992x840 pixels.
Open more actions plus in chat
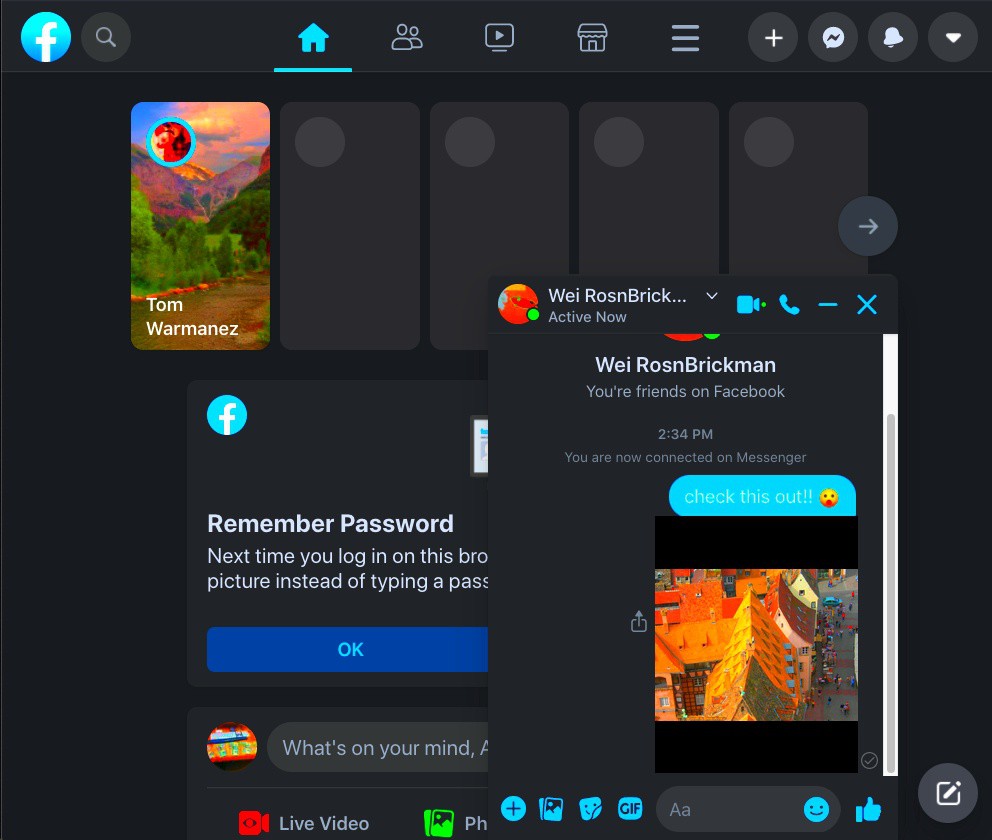[513, 808]
